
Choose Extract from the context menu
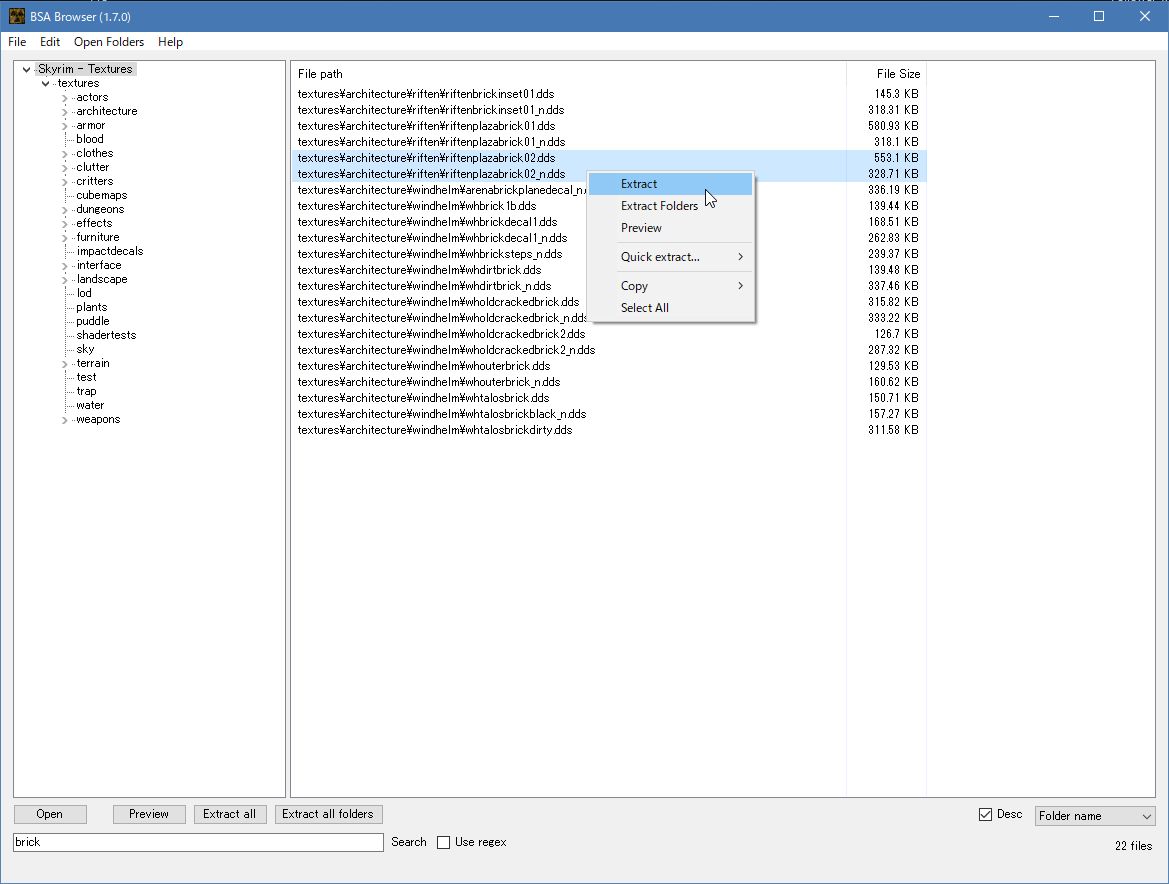point(670,184)
